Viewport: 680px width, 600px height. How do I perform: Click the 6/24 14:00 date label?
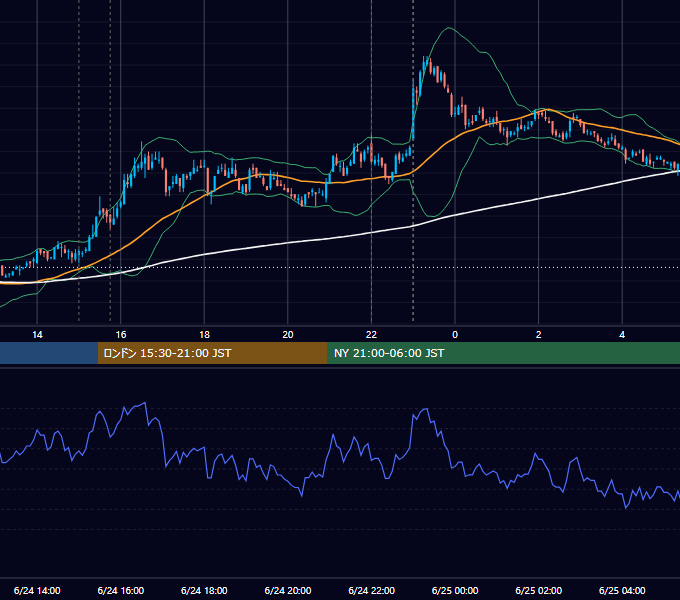(37, 590)
